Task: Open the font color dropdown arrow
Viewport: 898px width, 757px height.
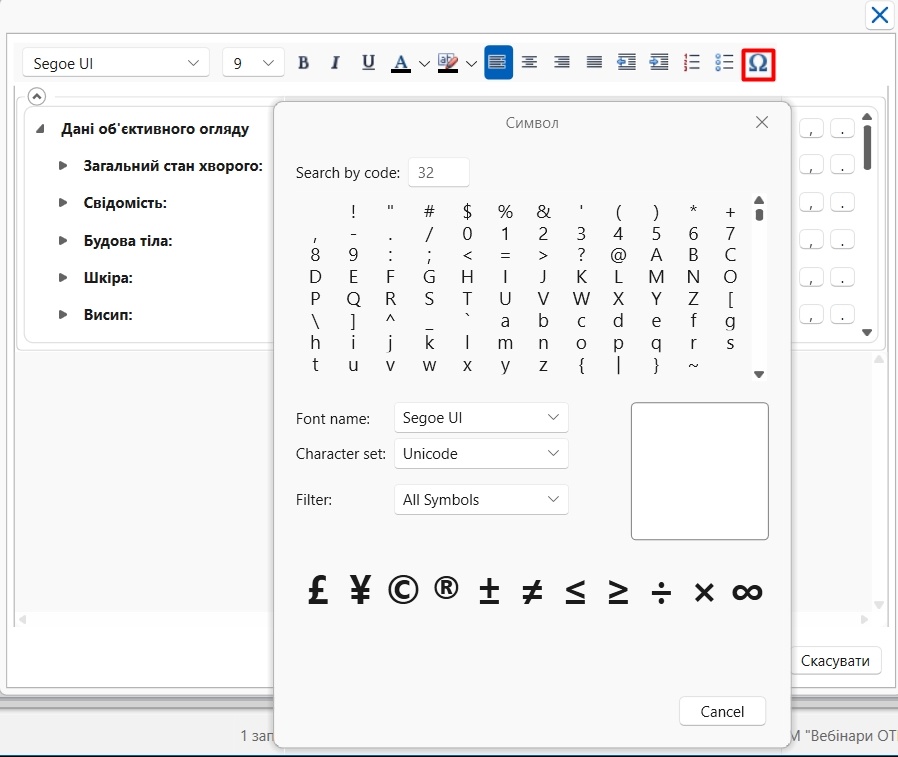Action: point(424,64)
